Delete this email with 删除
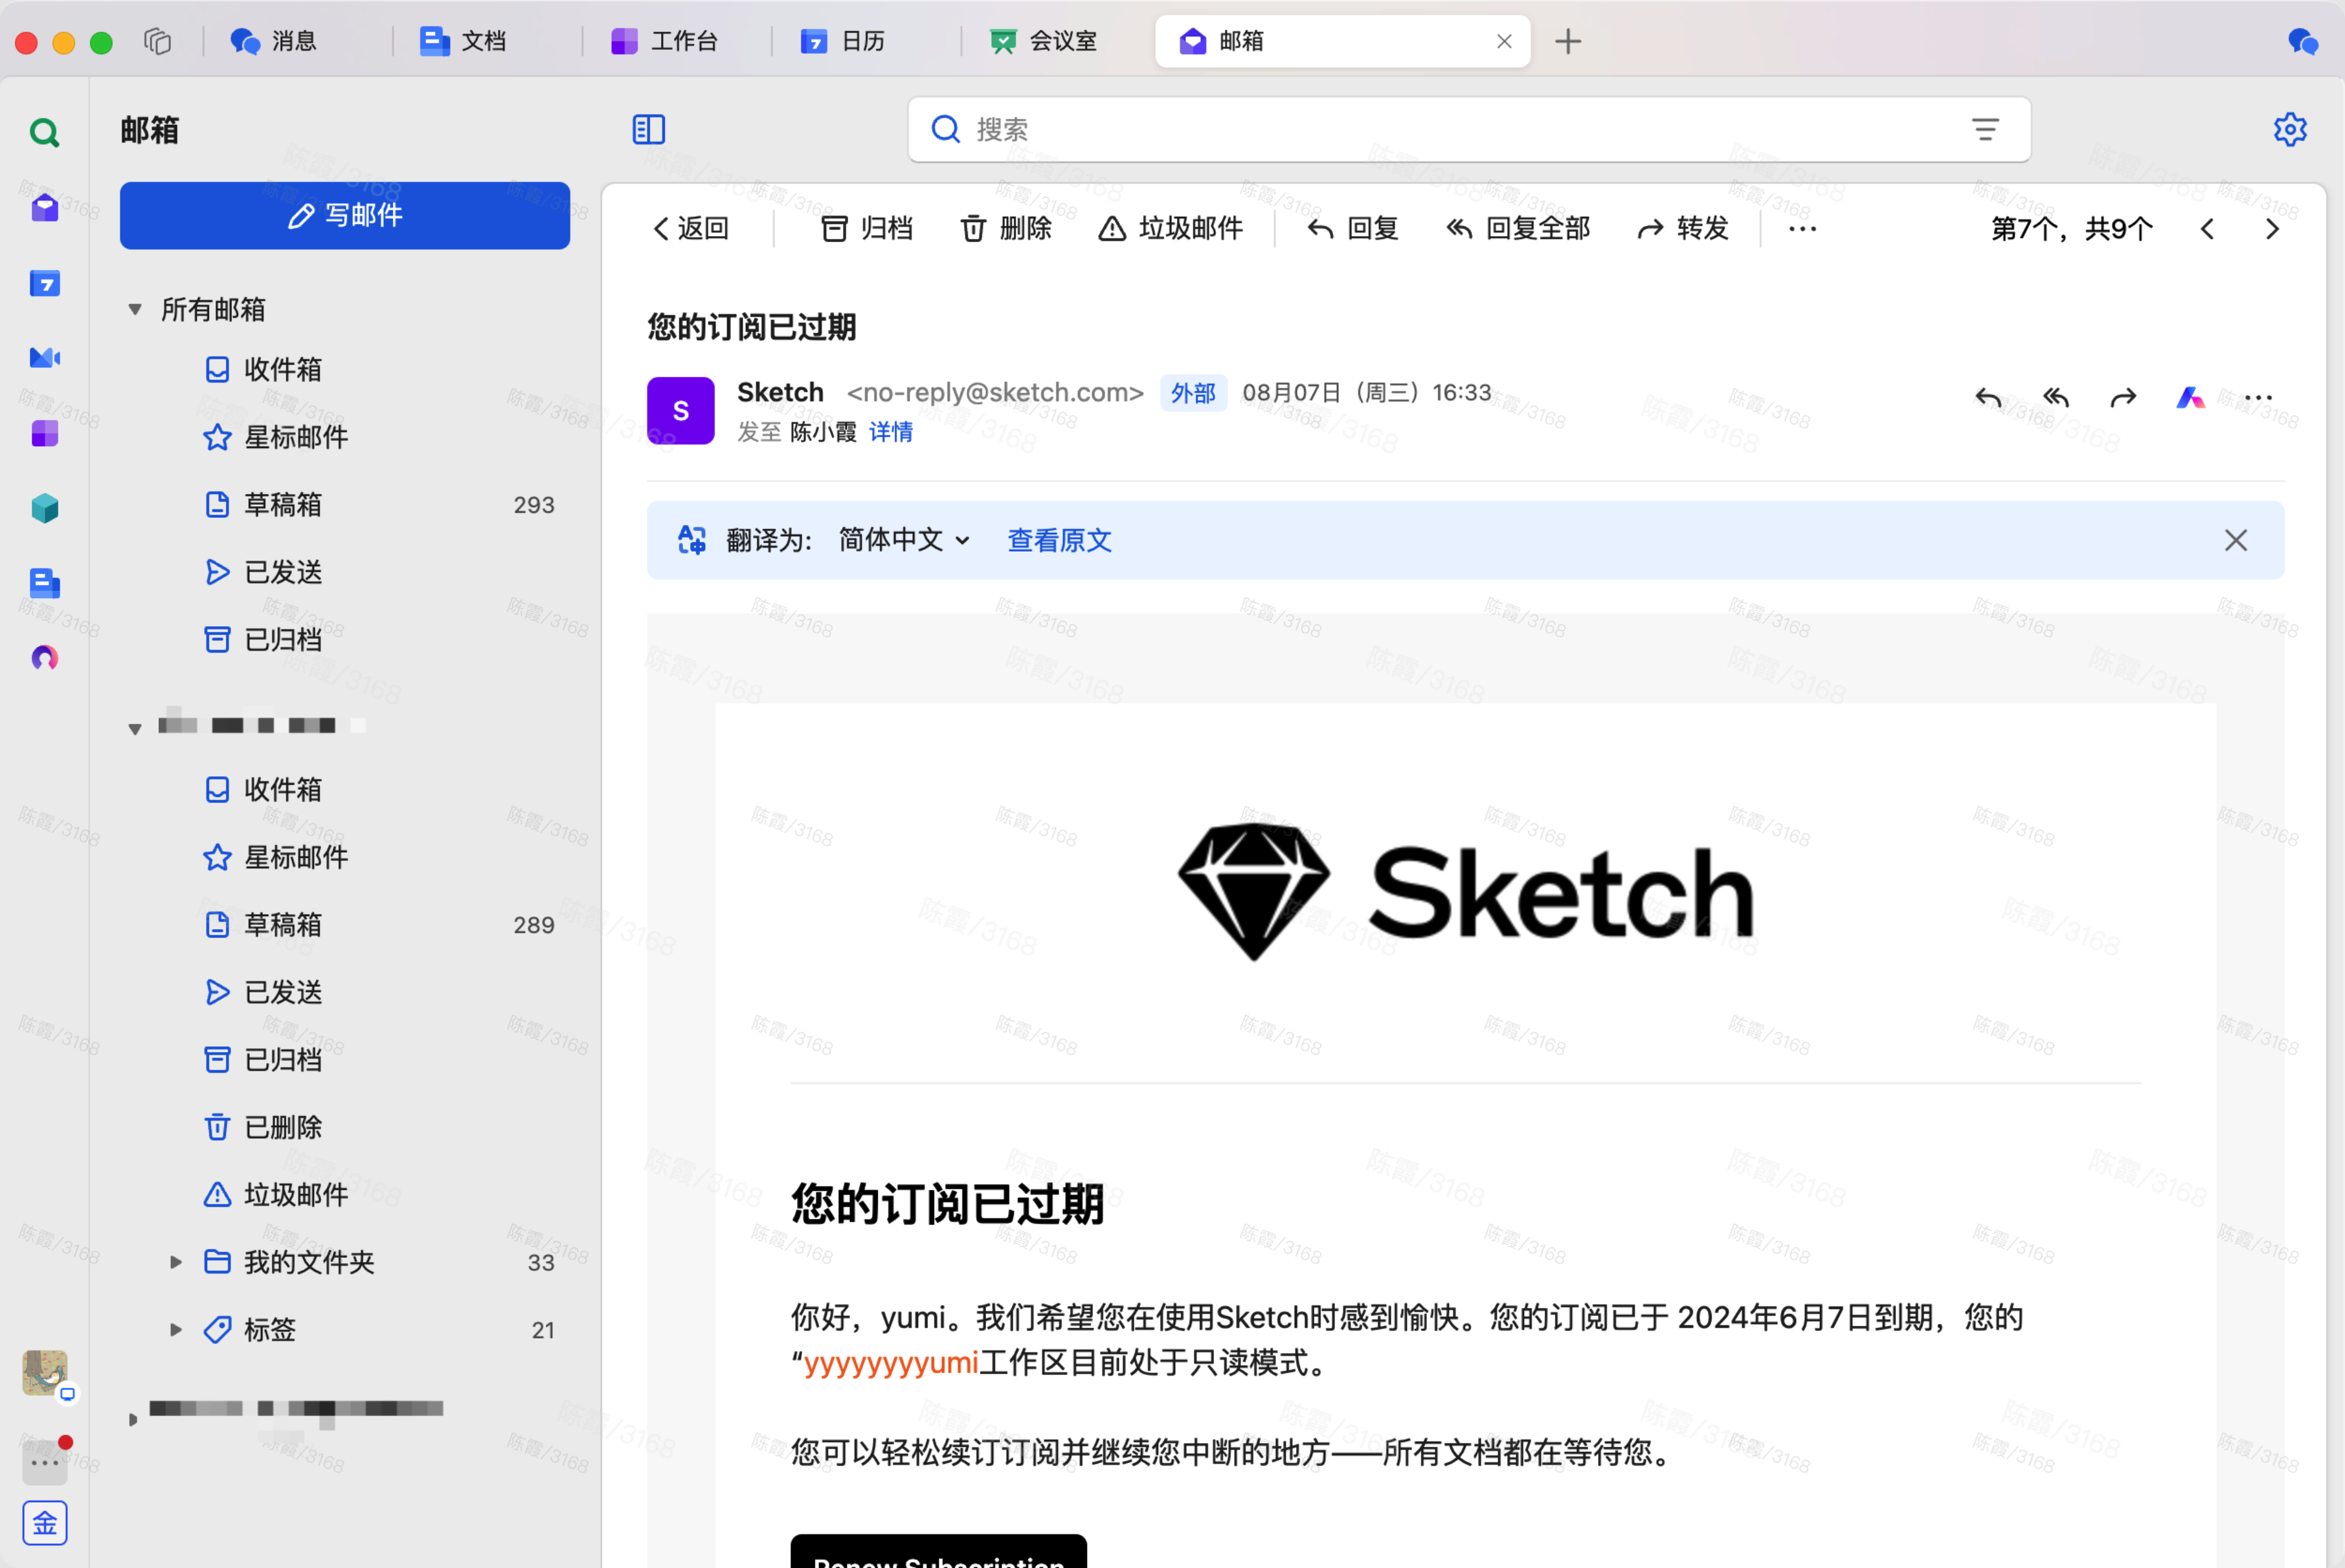The width and height of the screenshot is (2345, 1568). click(1005, 229)
